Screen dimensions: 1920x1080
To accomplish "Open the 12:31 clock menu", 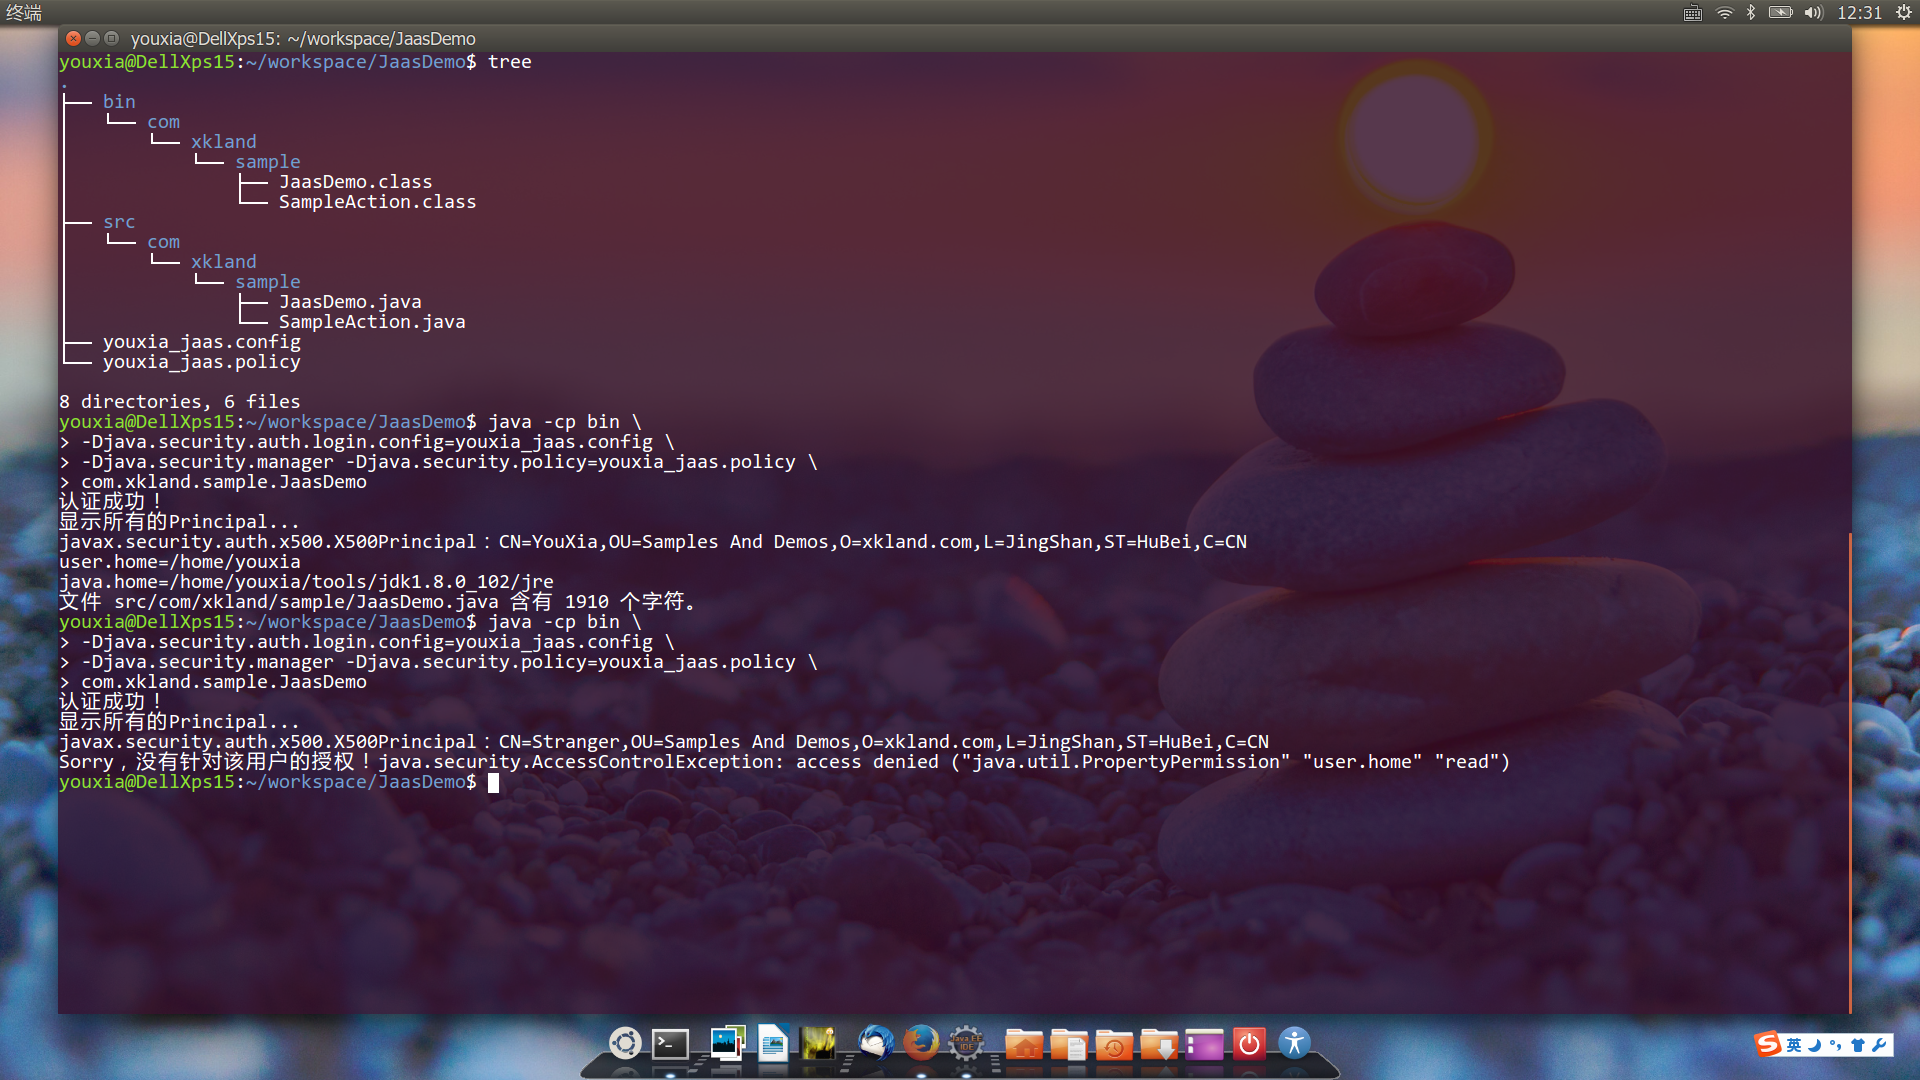I will tap(1859, 13).
